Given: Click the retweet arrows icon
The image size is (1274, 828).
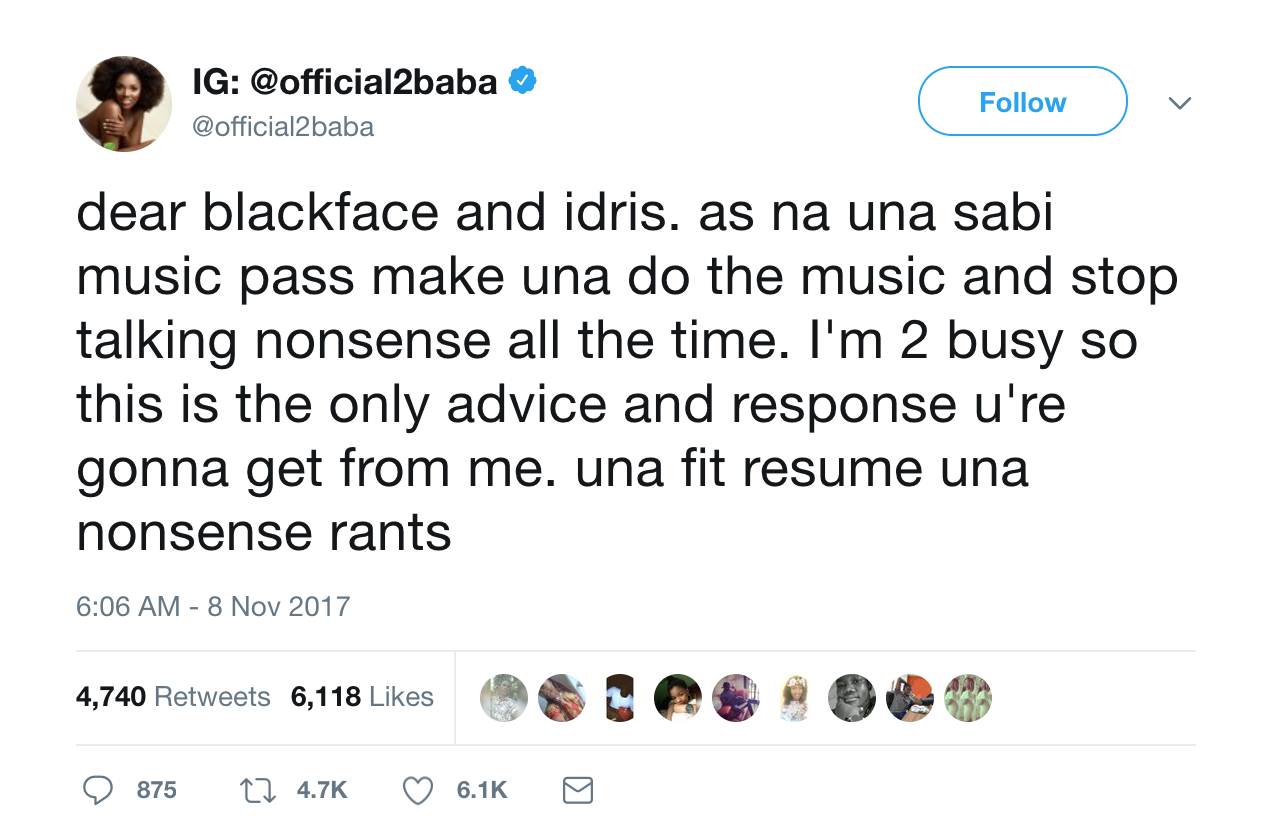Looking at the screenshot, I should pyautogui.click(x=259, y=790).
